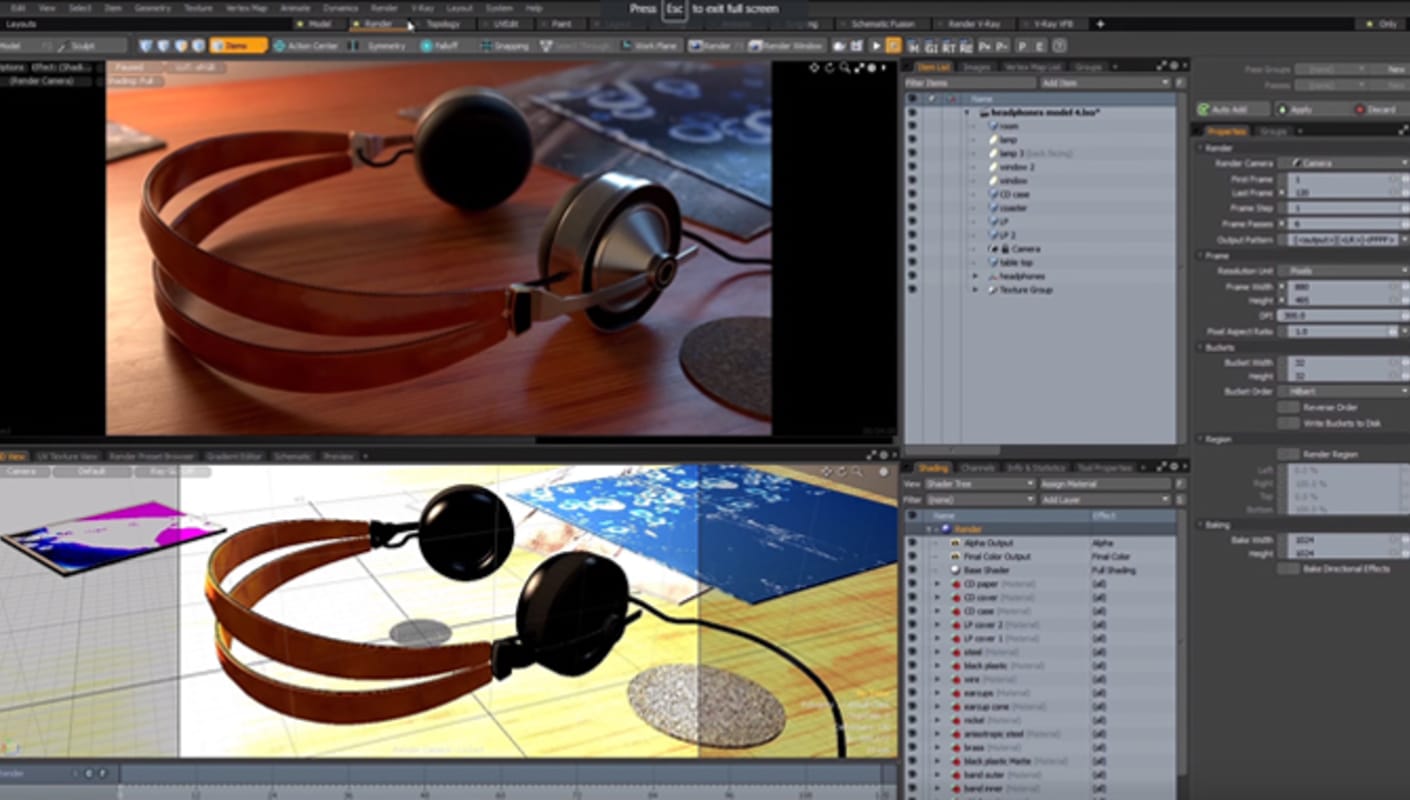The image size is (1410, 800).
Task: Switch to the Topology layout tab
Action: 442,23
